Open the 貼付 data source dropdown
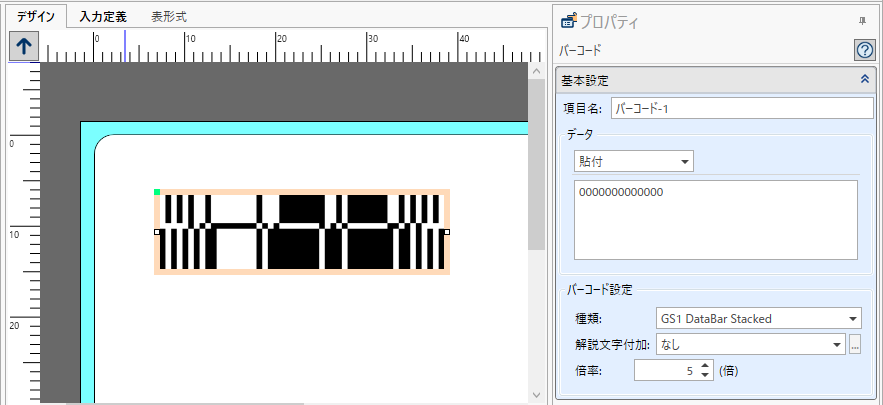This screenshot has width=883, height=405. pos(634,162)
